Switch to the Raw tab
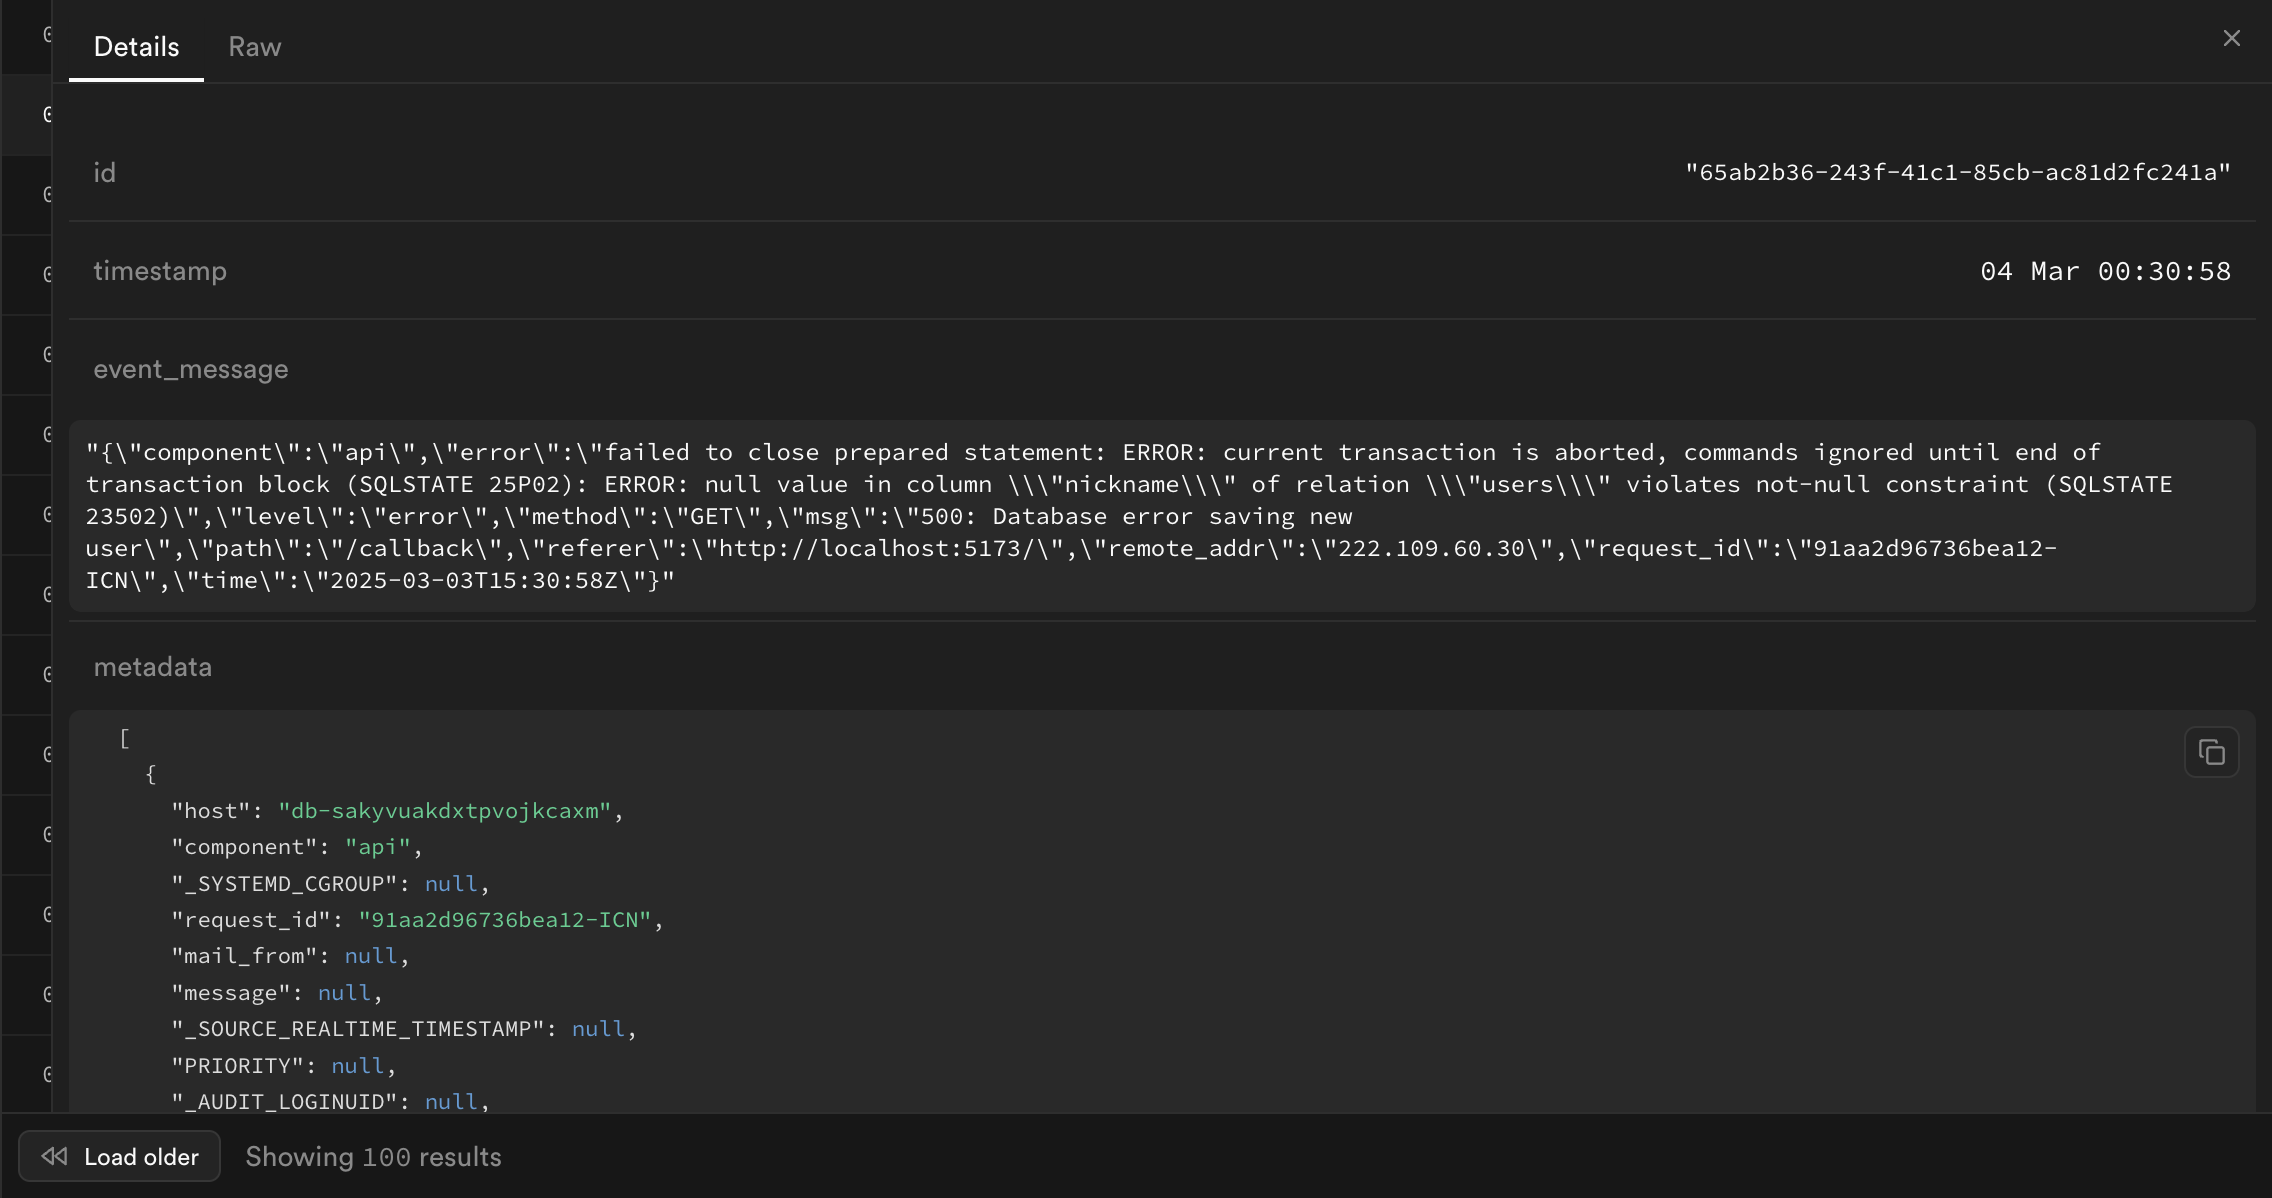 pos(254,47)
